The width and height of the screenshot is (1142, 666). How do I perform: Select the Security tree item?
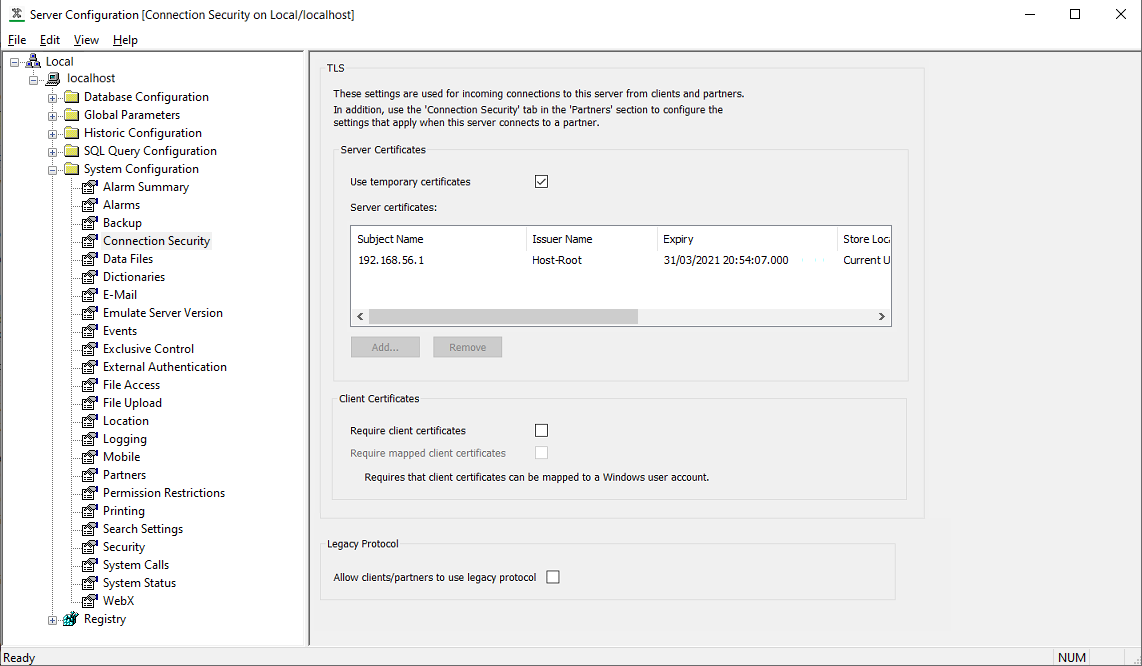(124, 547)
